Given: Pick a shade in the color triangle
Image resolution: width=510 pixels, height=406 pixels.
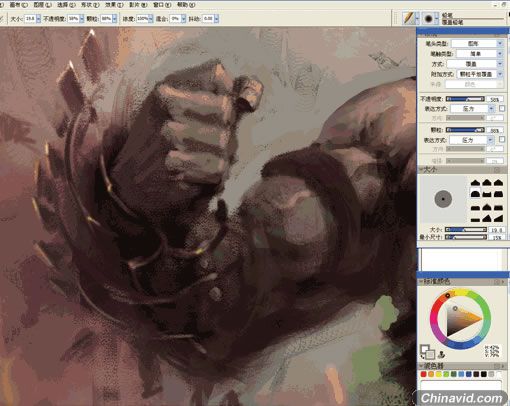Looking at the screenshot, I should coord(461,319).
